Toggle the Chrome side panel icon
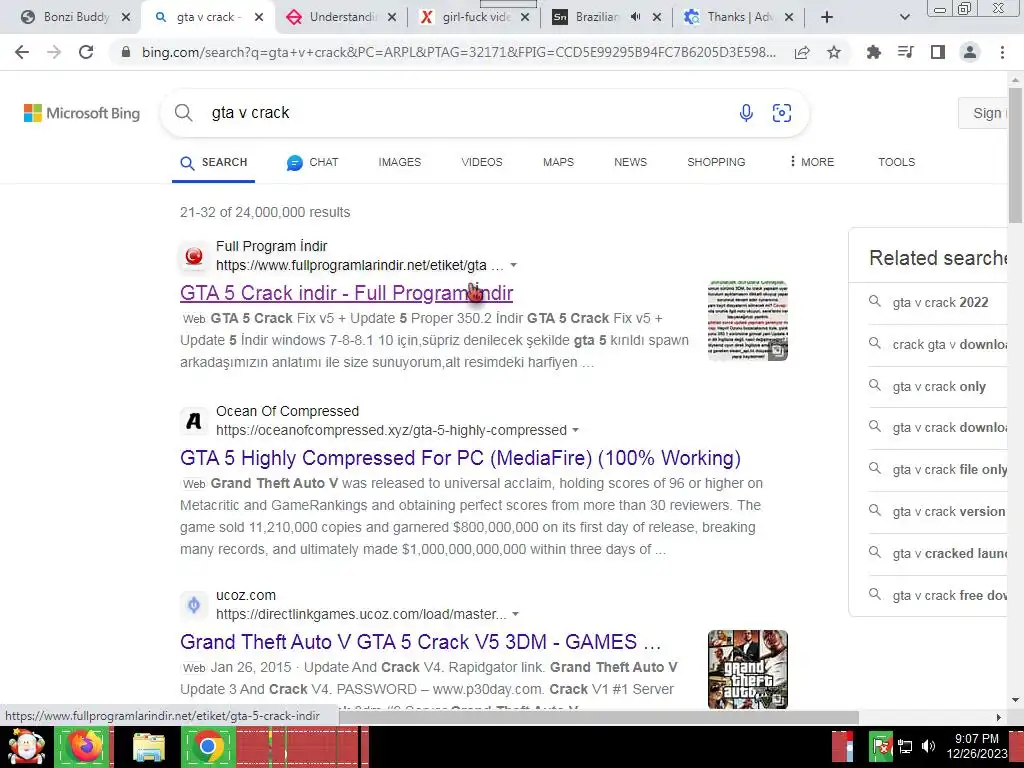The height and width of the screenshot is (768, 1024). [938, 52]
